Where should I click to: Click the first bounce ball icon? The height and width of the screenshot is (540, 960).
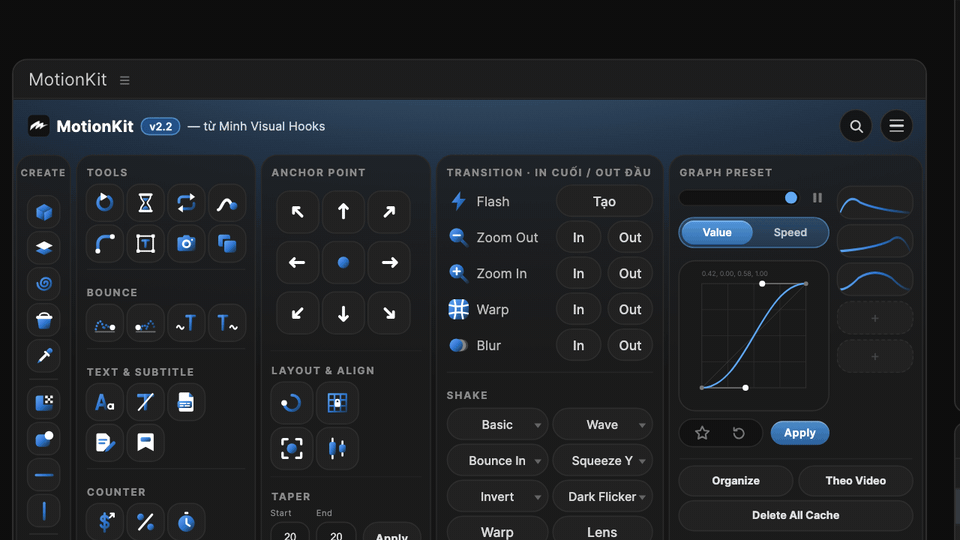pyautogui.click(x=105, y=323)
